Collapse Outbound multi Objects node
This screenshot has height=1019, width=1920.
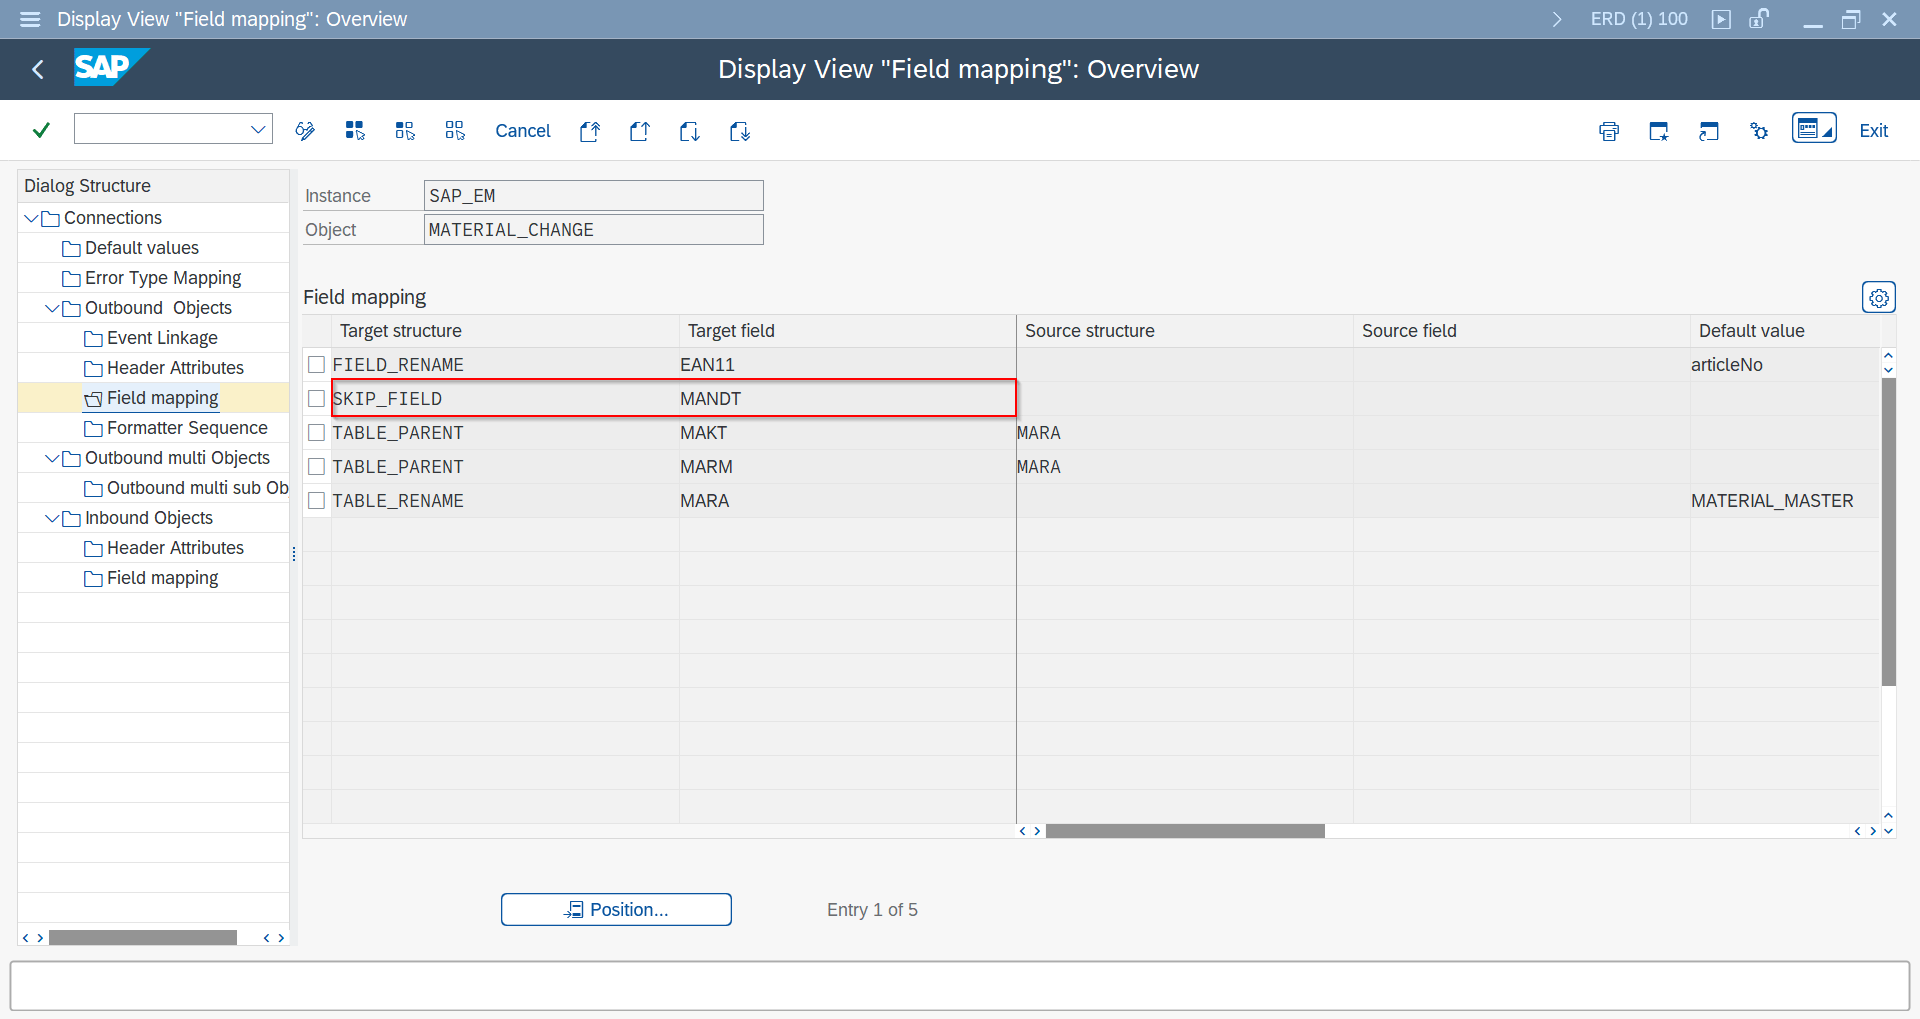point(52,458)
